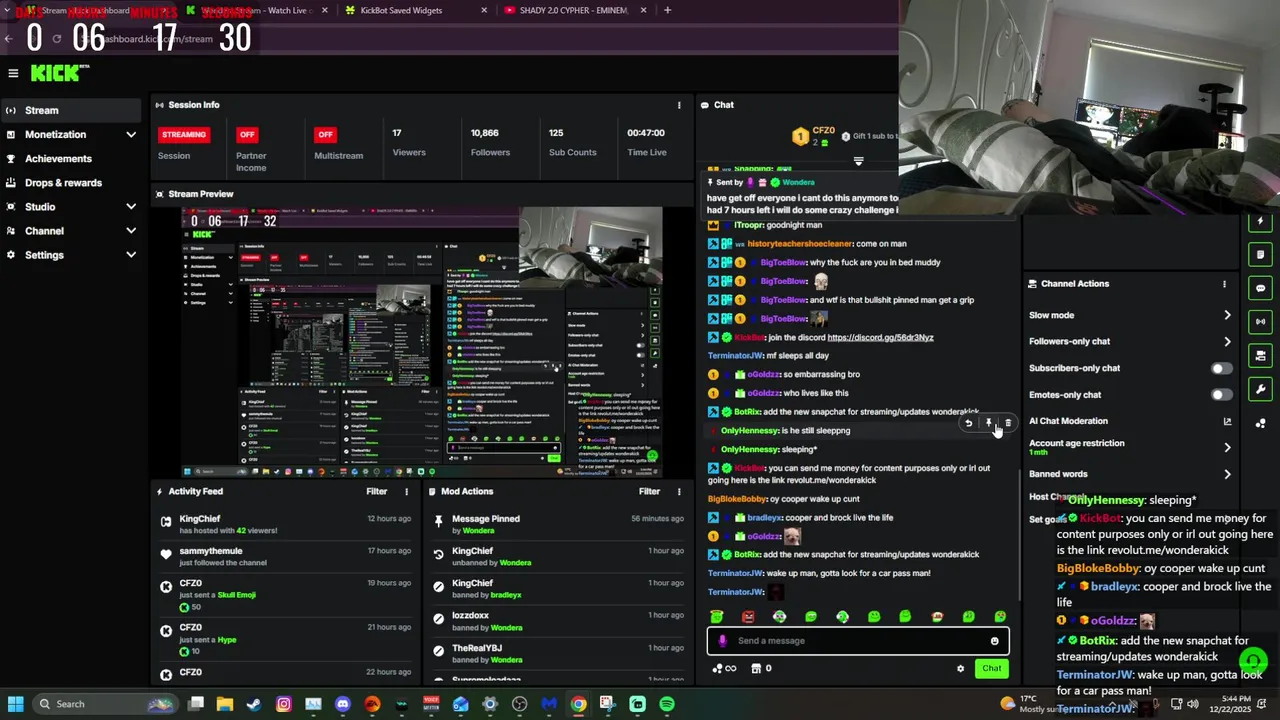The image size is (1280, 720).
Task: Click the Skull Emoji gift link
Action: pos(236,595)
